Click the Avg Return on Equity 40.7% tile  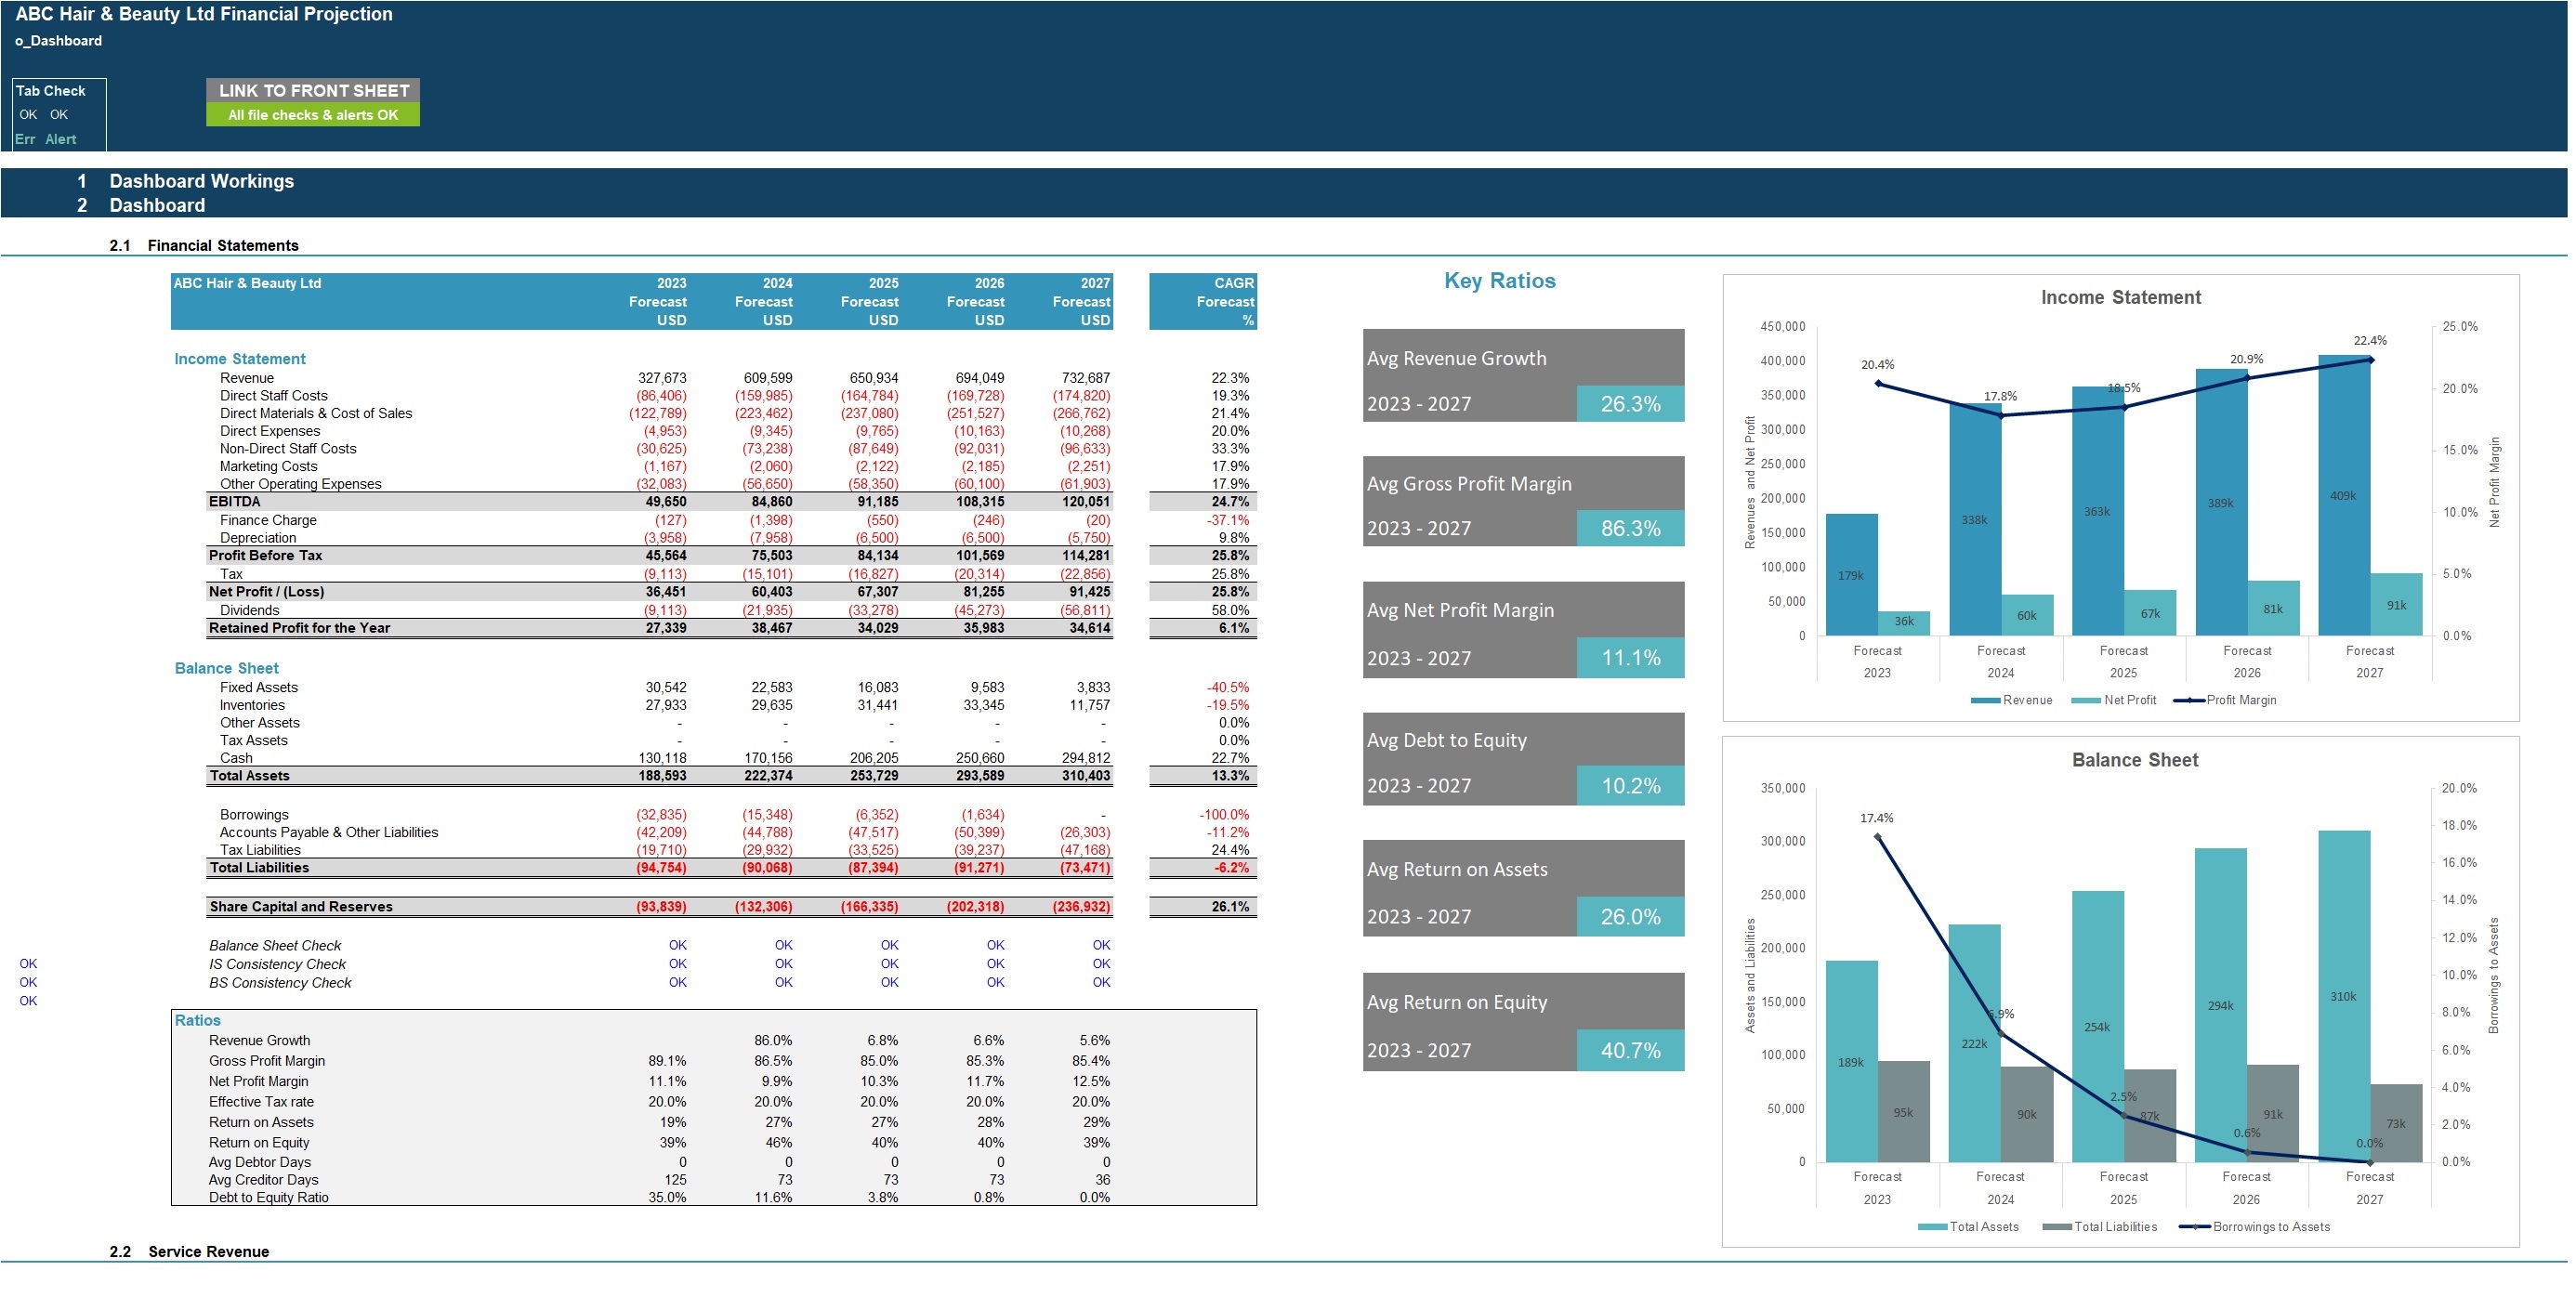pos(1630,1051)
